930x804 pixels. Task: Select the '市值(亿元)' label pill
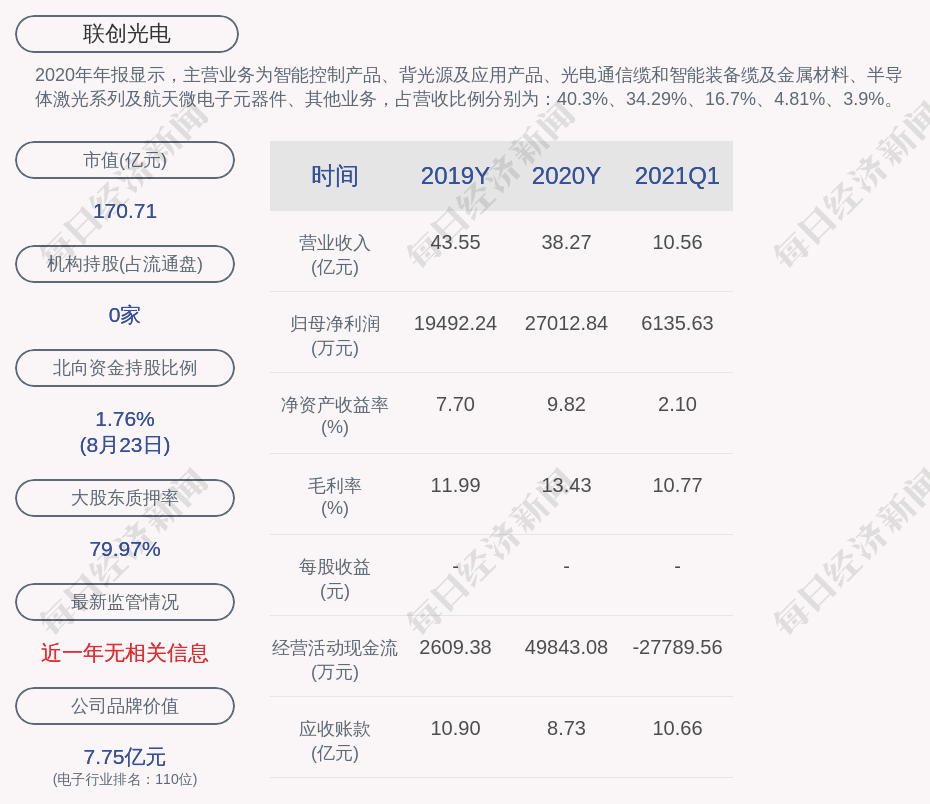pyautogui.click(x=125, y=160)
